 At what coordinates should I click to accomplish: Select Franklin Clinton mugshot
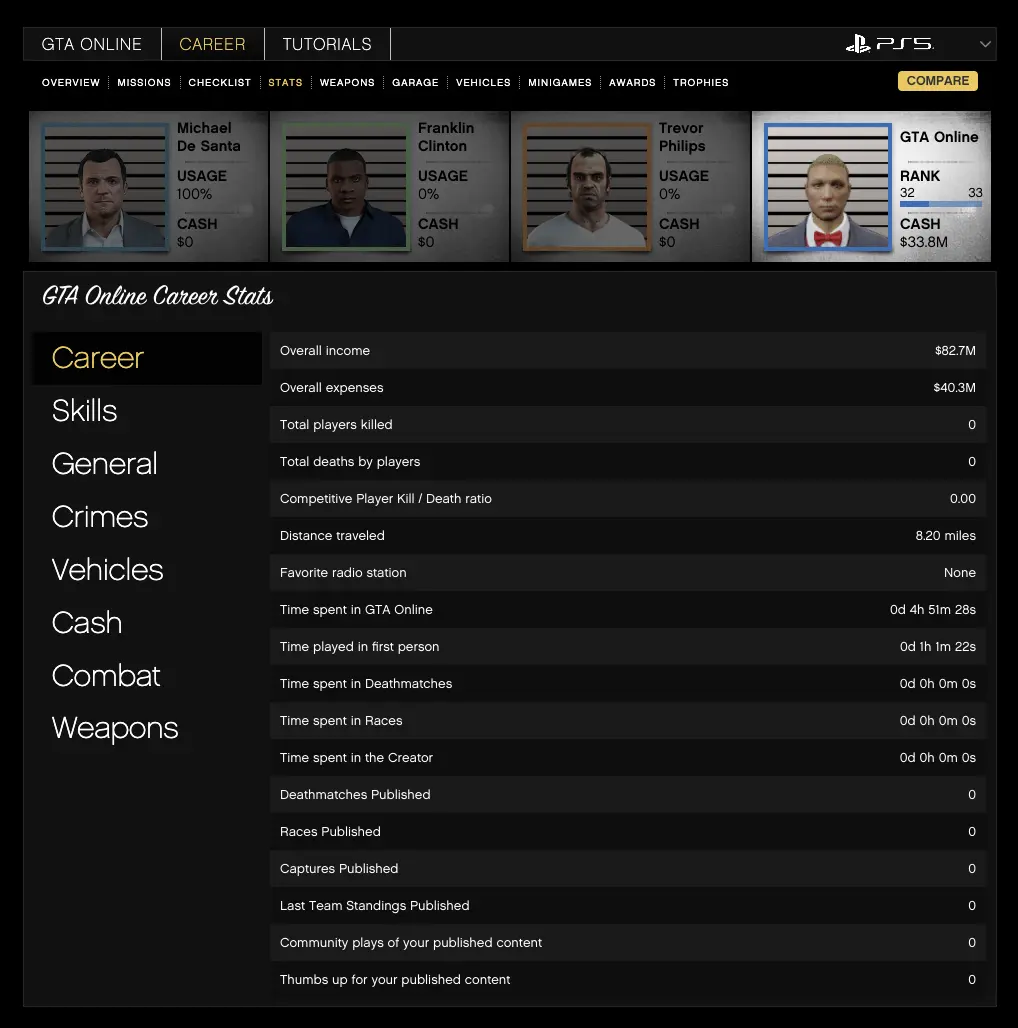coord(345,187)
